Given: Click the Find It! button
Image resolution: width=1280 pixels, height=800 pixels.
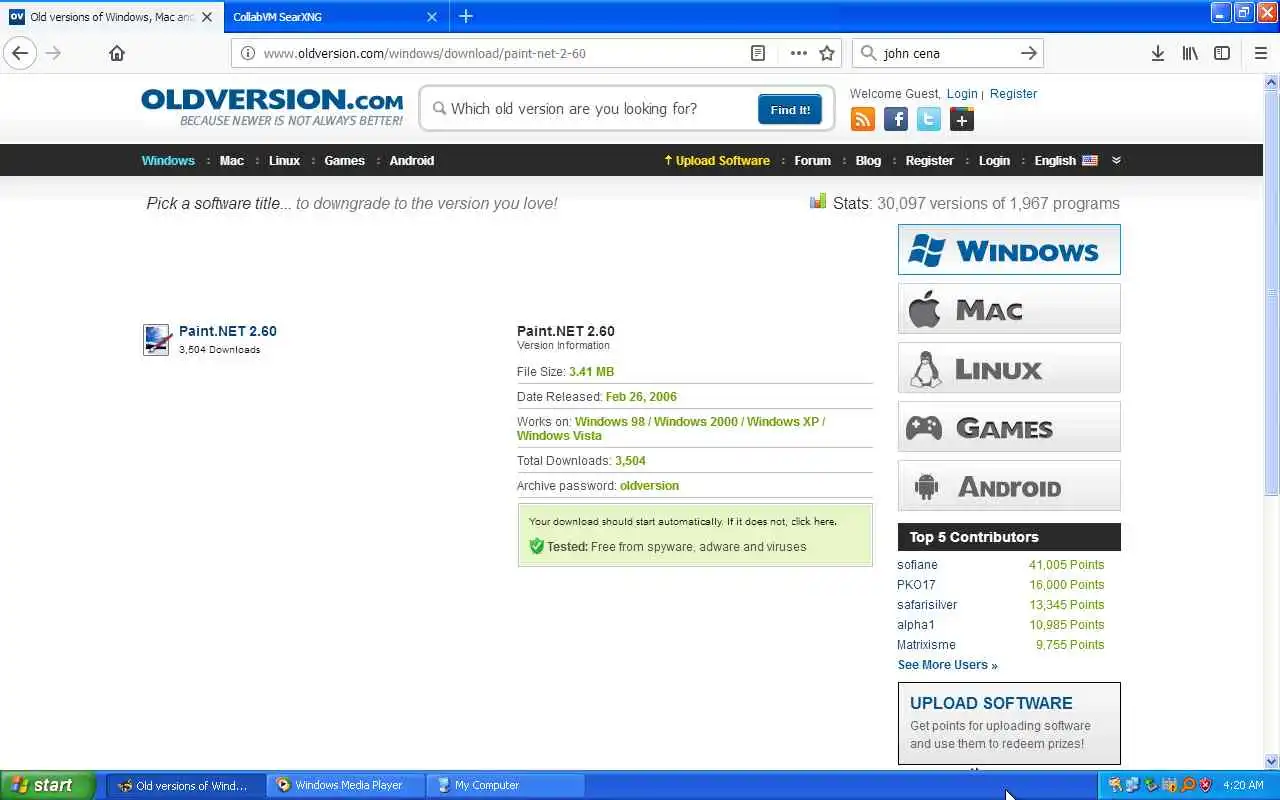Looking at the screenshot, I should [790, 110].
